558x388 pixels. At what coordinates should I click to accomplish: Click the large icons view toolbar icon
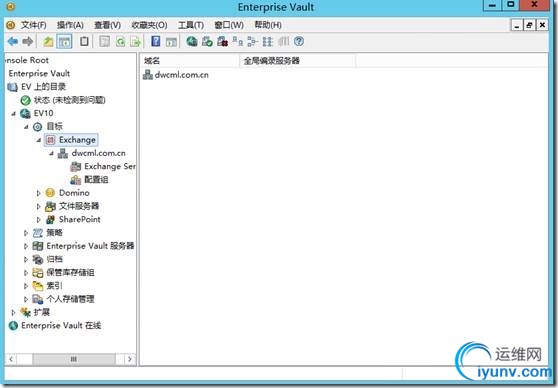pos(237,42)
